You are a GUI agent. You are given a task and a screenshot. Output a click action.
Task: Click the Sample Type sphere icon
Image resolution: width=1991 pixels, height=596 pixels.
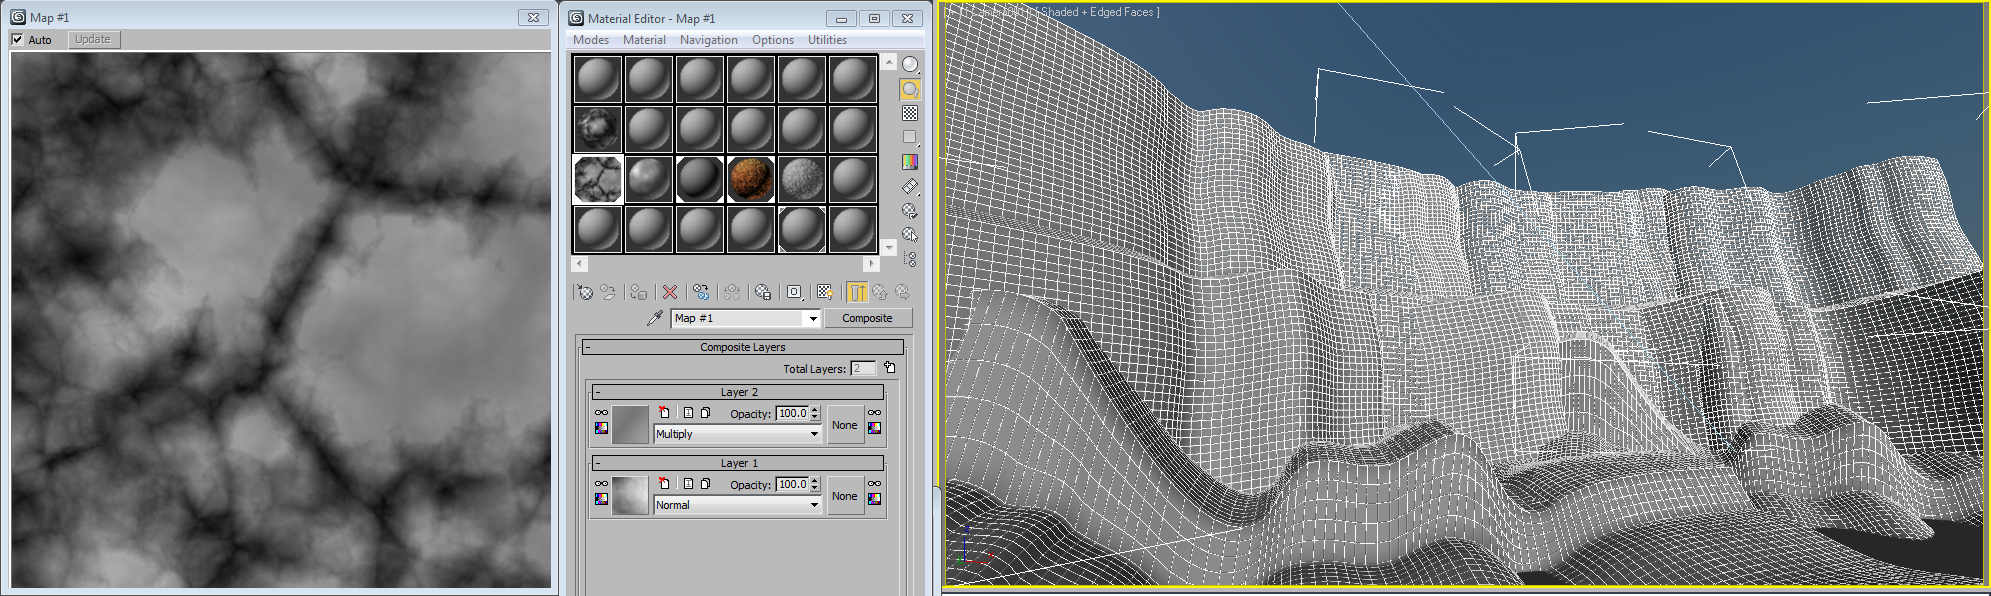910,64
